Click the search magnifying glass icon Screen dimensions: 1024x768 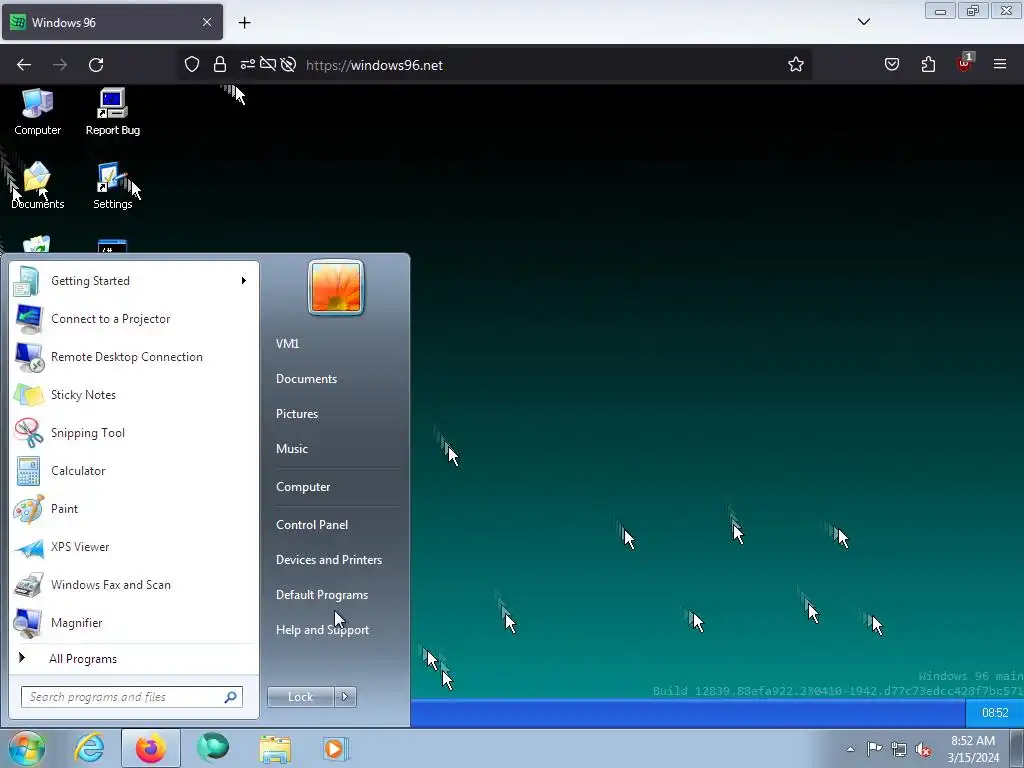point(231,697)
